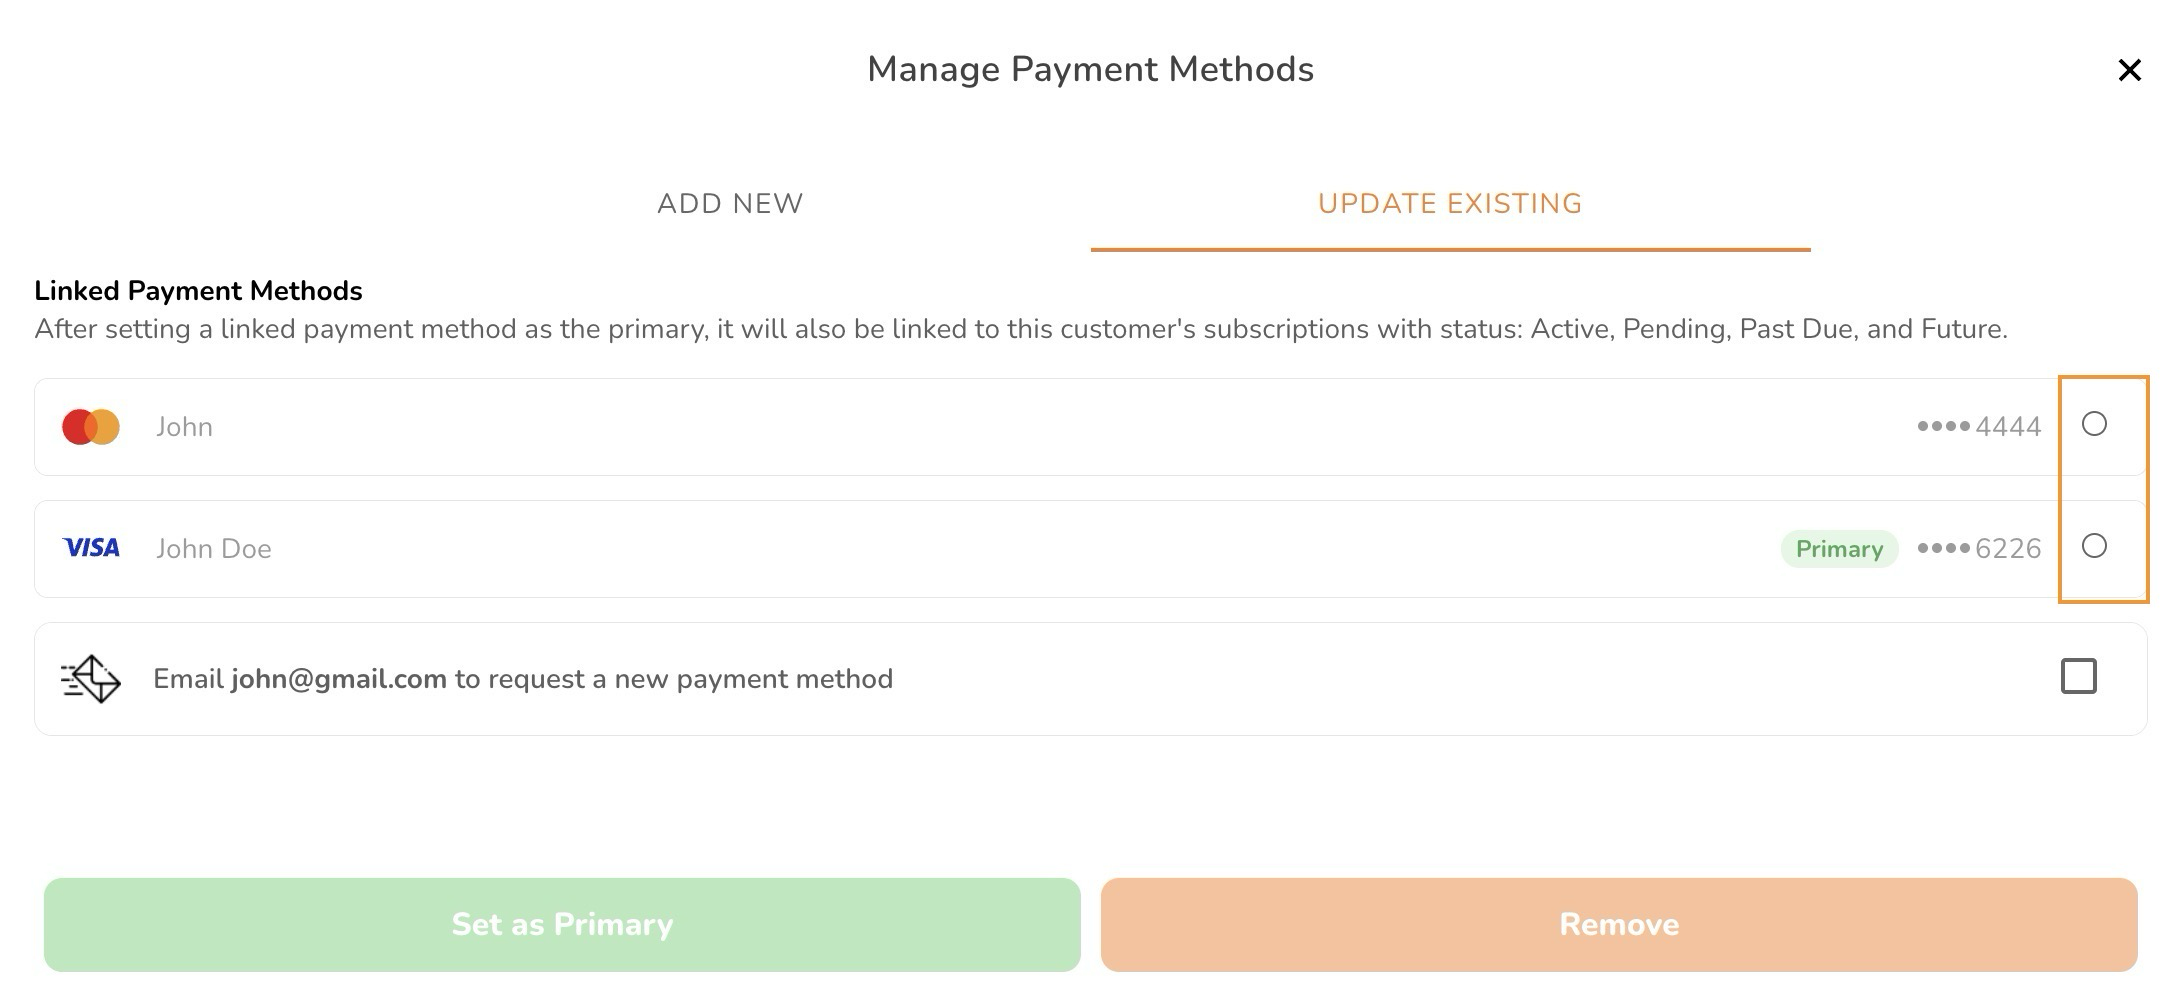Click the cardholder name John Doe
2176x998 pixels.
point(213,549)
